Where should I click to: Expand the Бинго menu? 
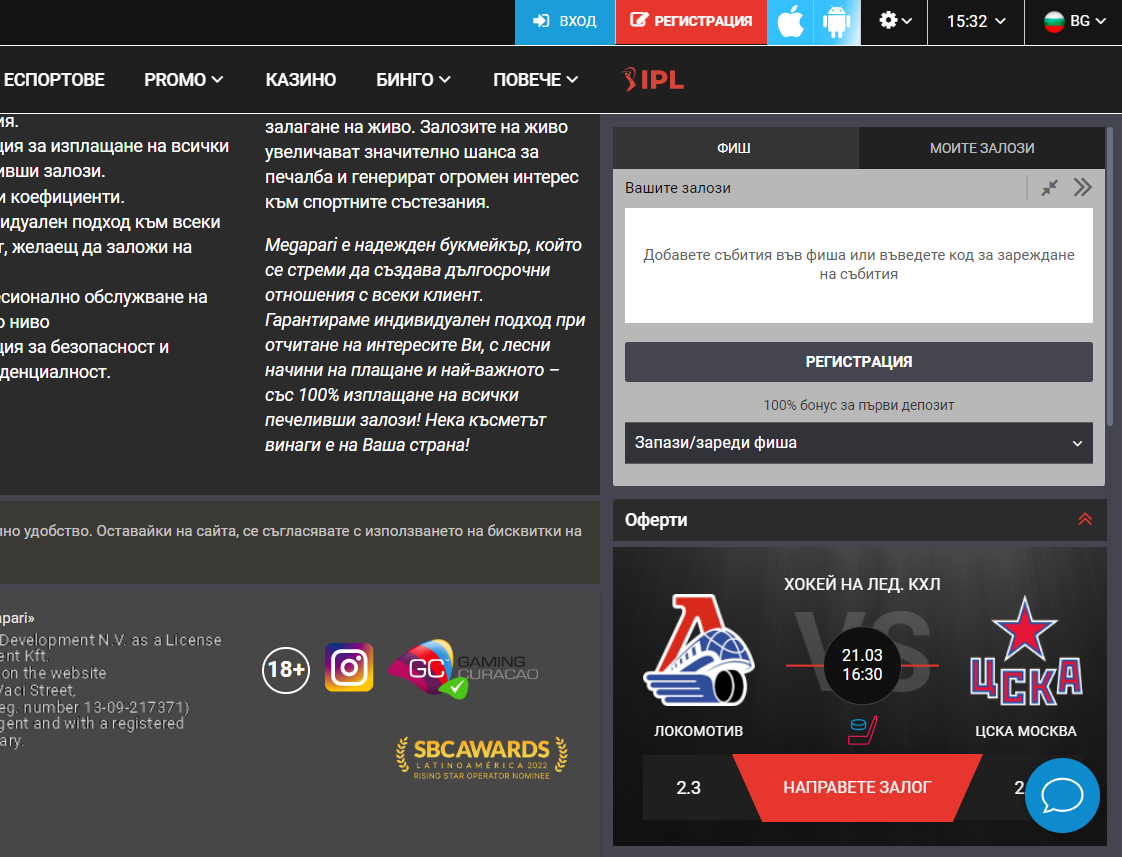click(x=413, y=79)
